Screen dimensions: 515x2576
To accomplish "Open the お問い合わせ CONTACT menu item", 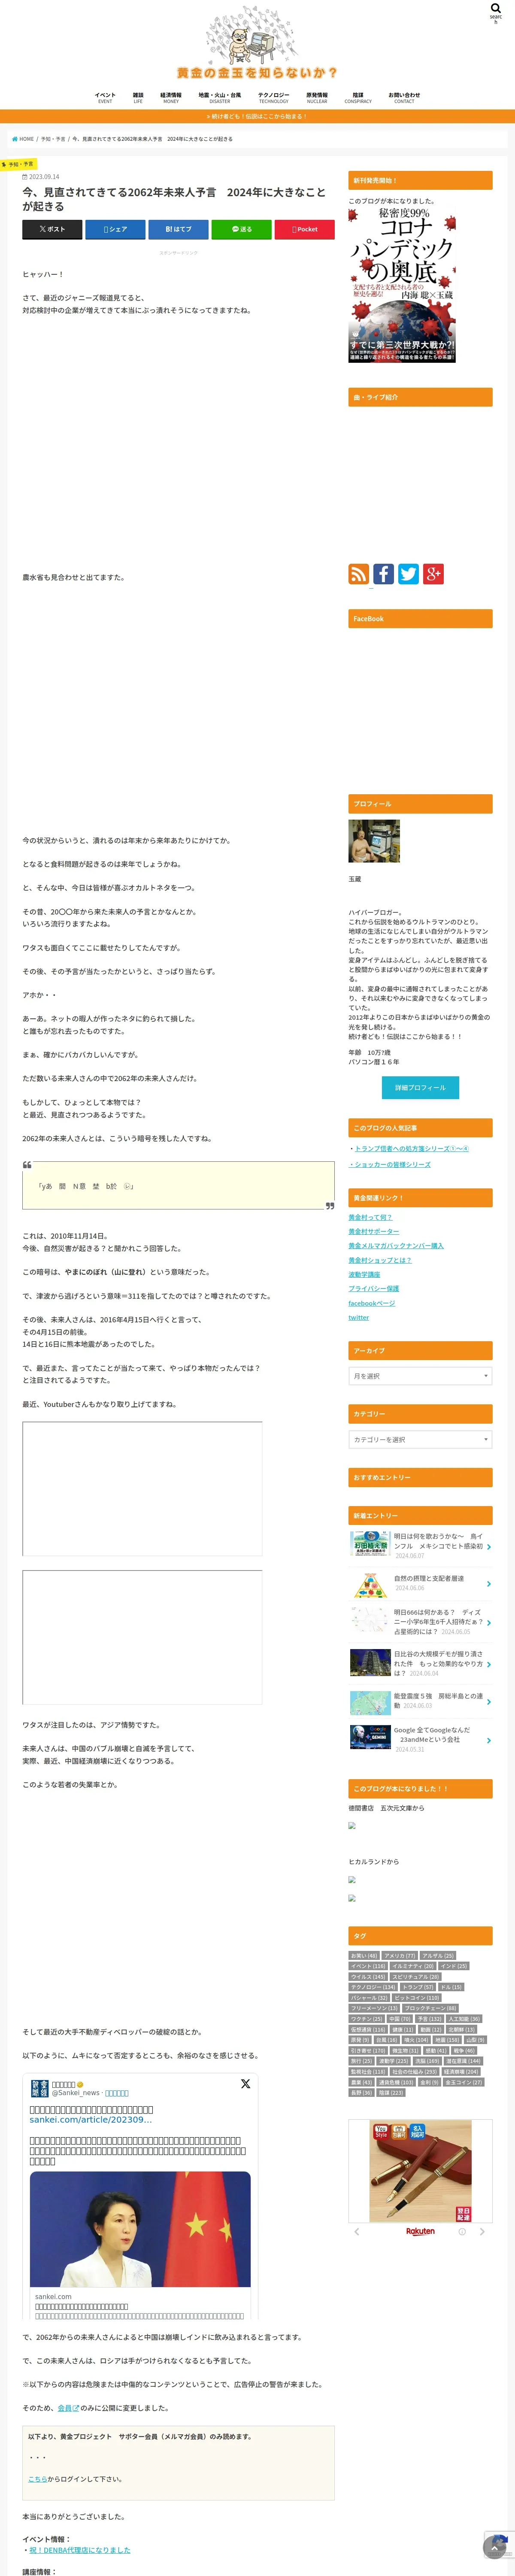I will point(404,98).
